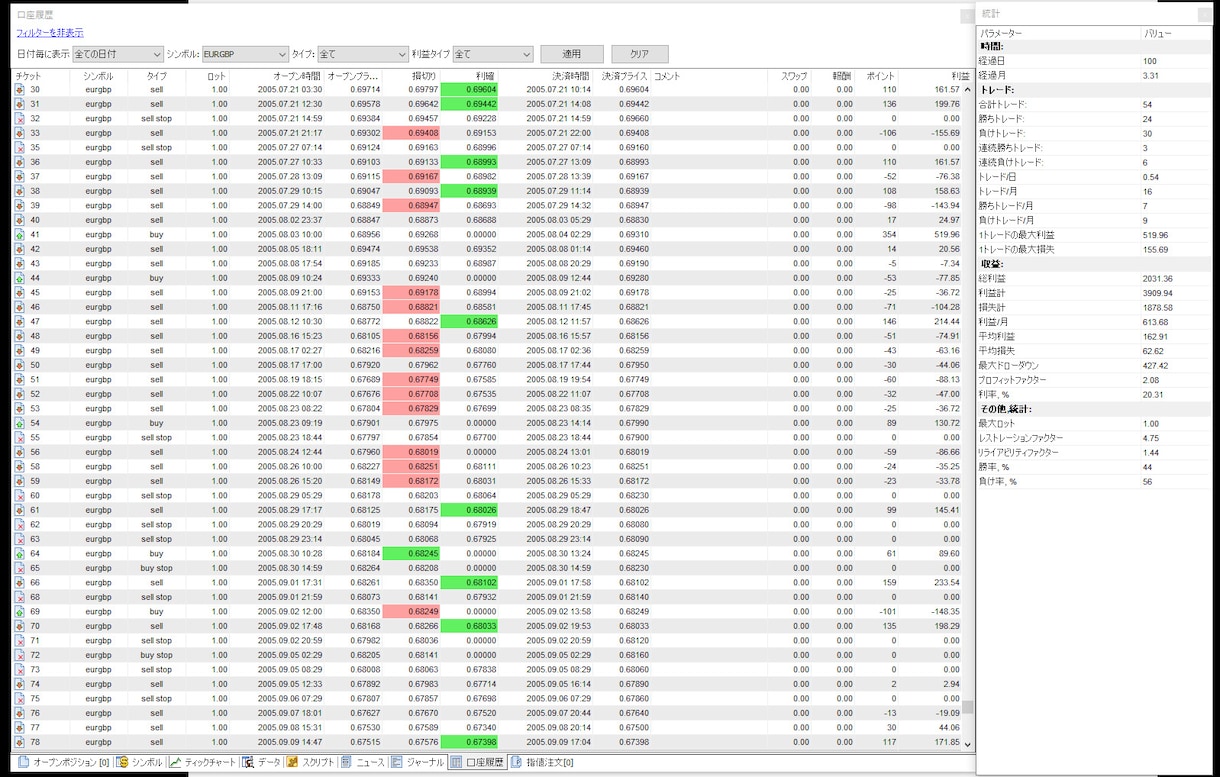Click the trade icon for ticket 78

click(x=19, y=742)
